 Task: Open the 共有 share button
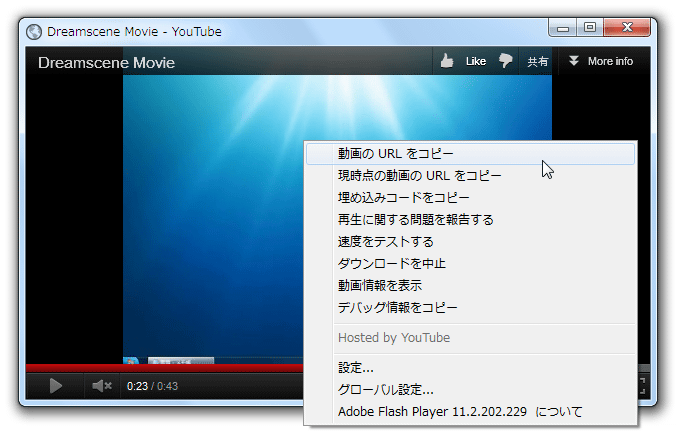pyautogui.click(x=538, y=61)
